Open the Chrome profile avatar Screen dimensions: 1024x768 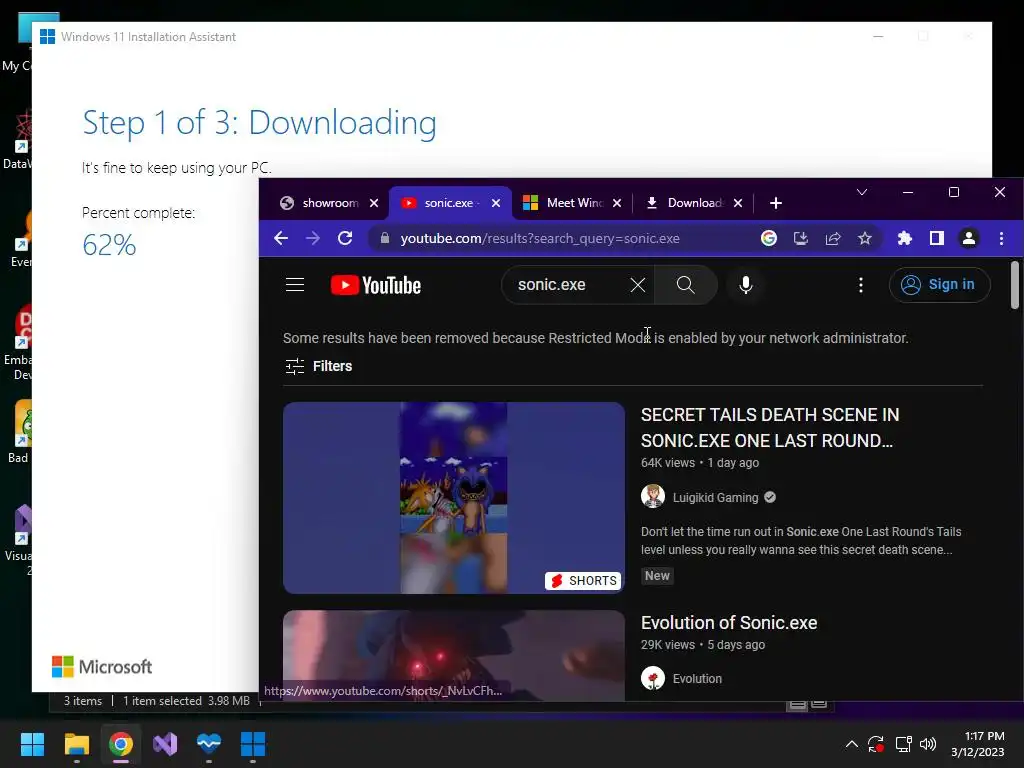click(968, 238)
